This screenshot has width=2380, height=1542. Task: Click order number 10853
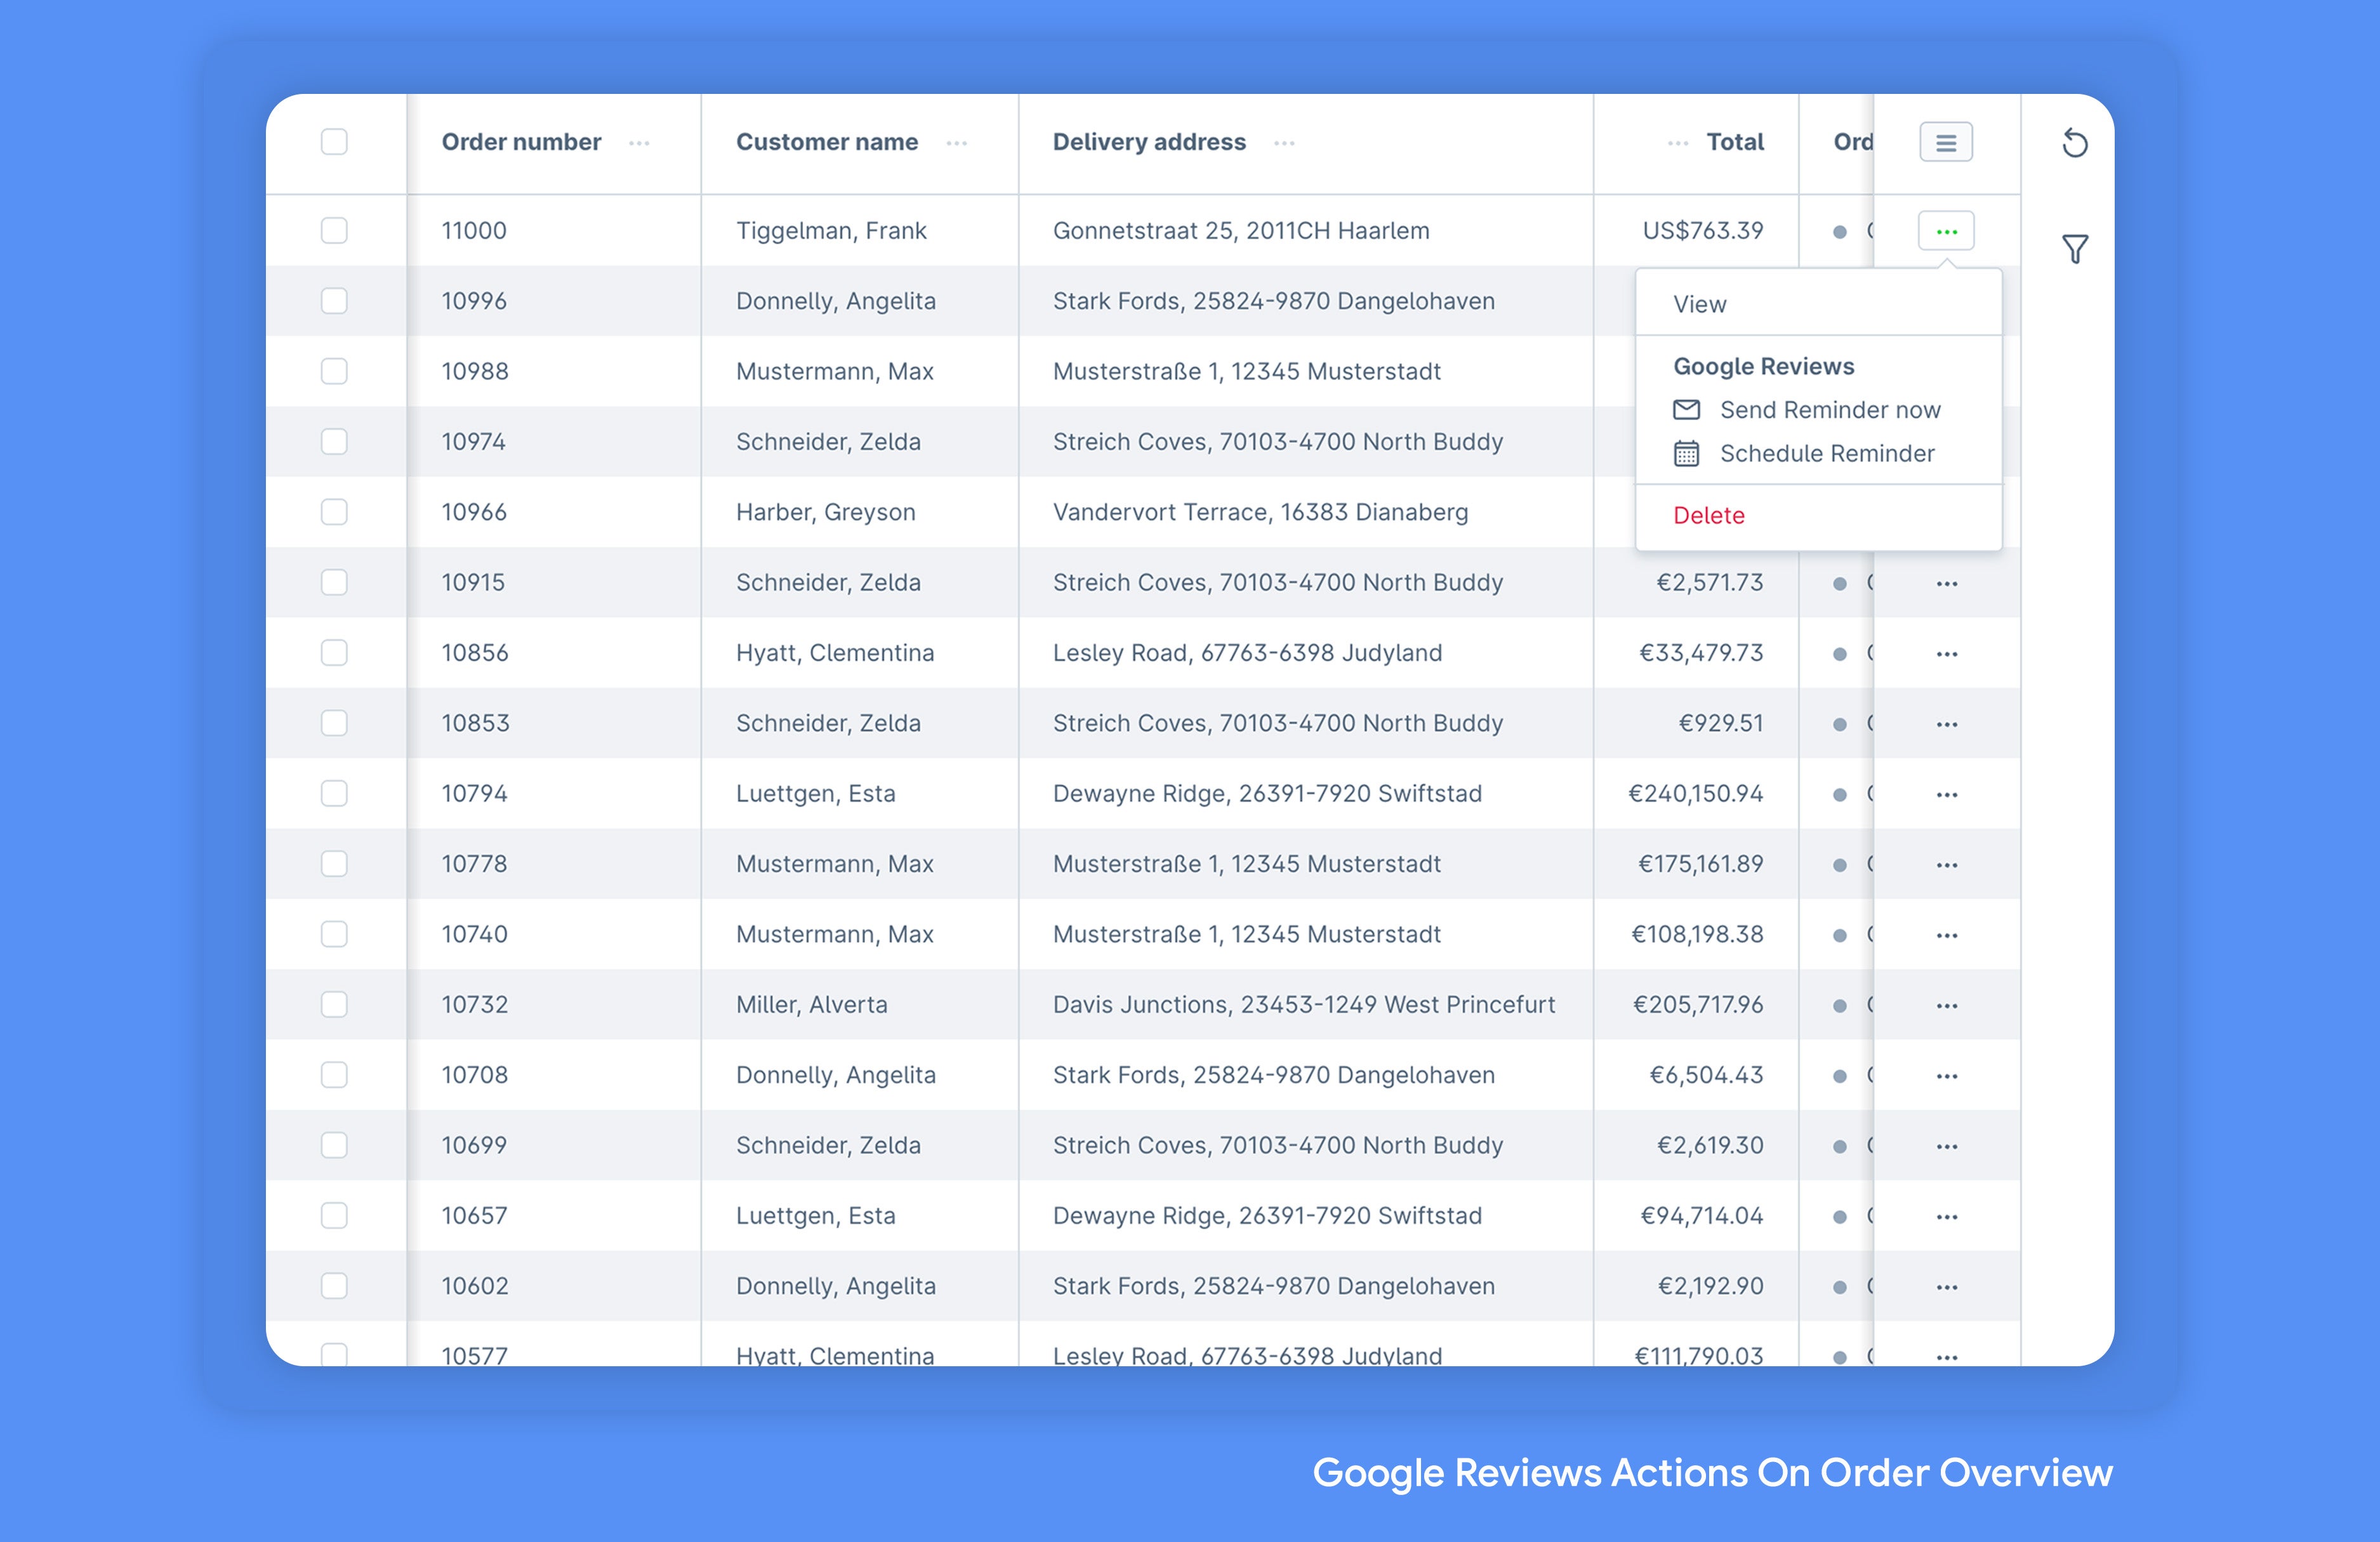point(475,722)
